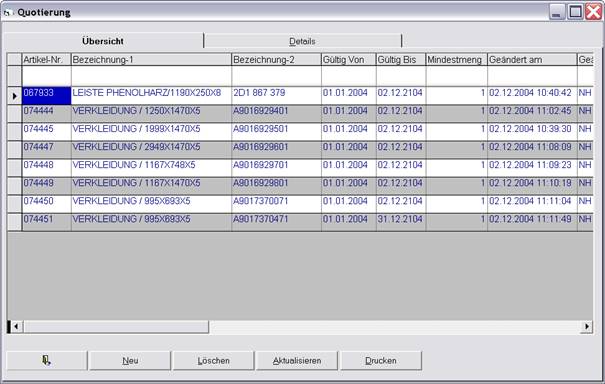Select article number 074448 cell
The image size is (605, 384).
pyautogui.click(x=46, y=168)
